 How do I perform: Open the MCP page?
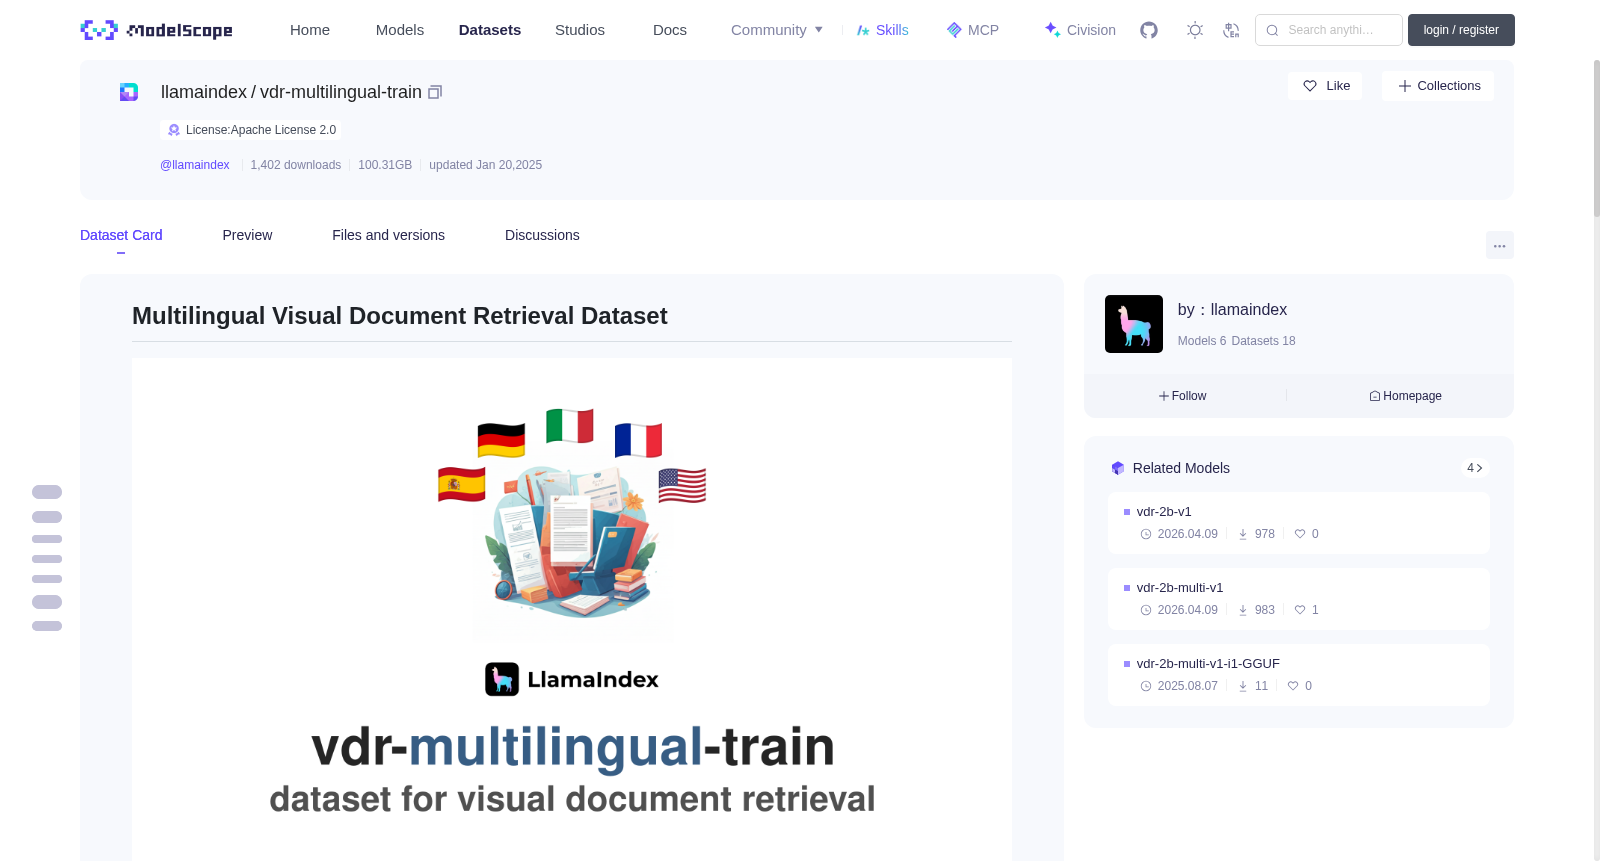click(973, 30)
